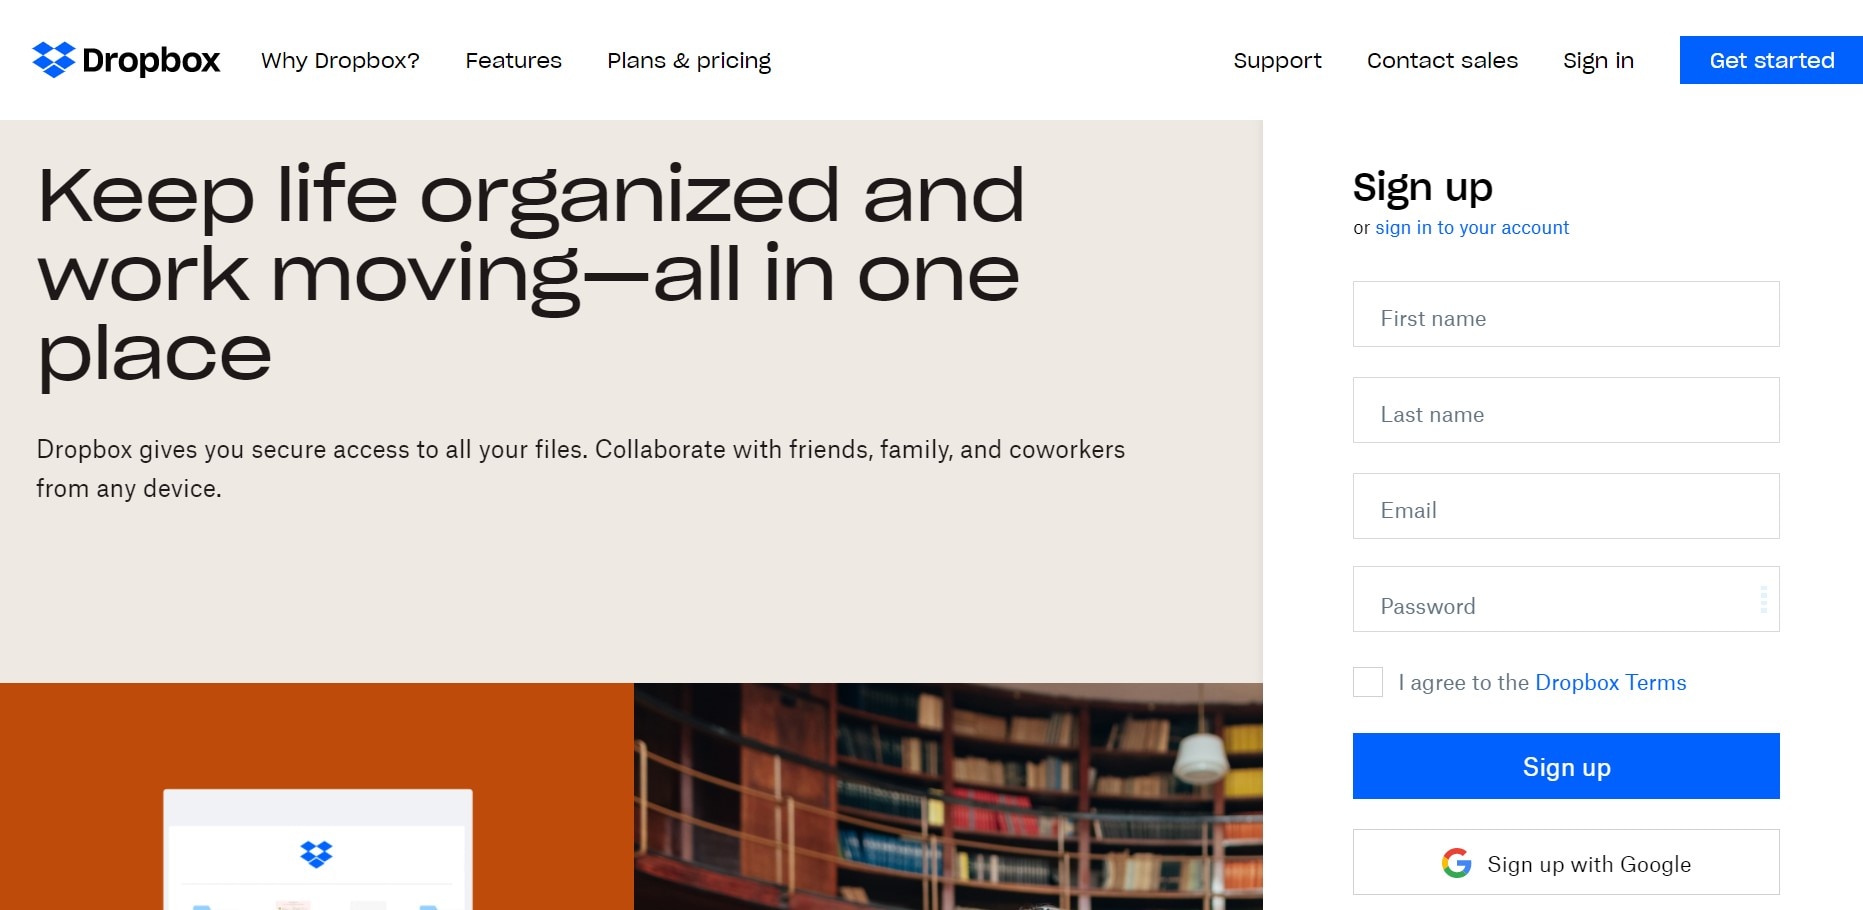Open the Dropbox Terms link

click(x=1610, y=682)
